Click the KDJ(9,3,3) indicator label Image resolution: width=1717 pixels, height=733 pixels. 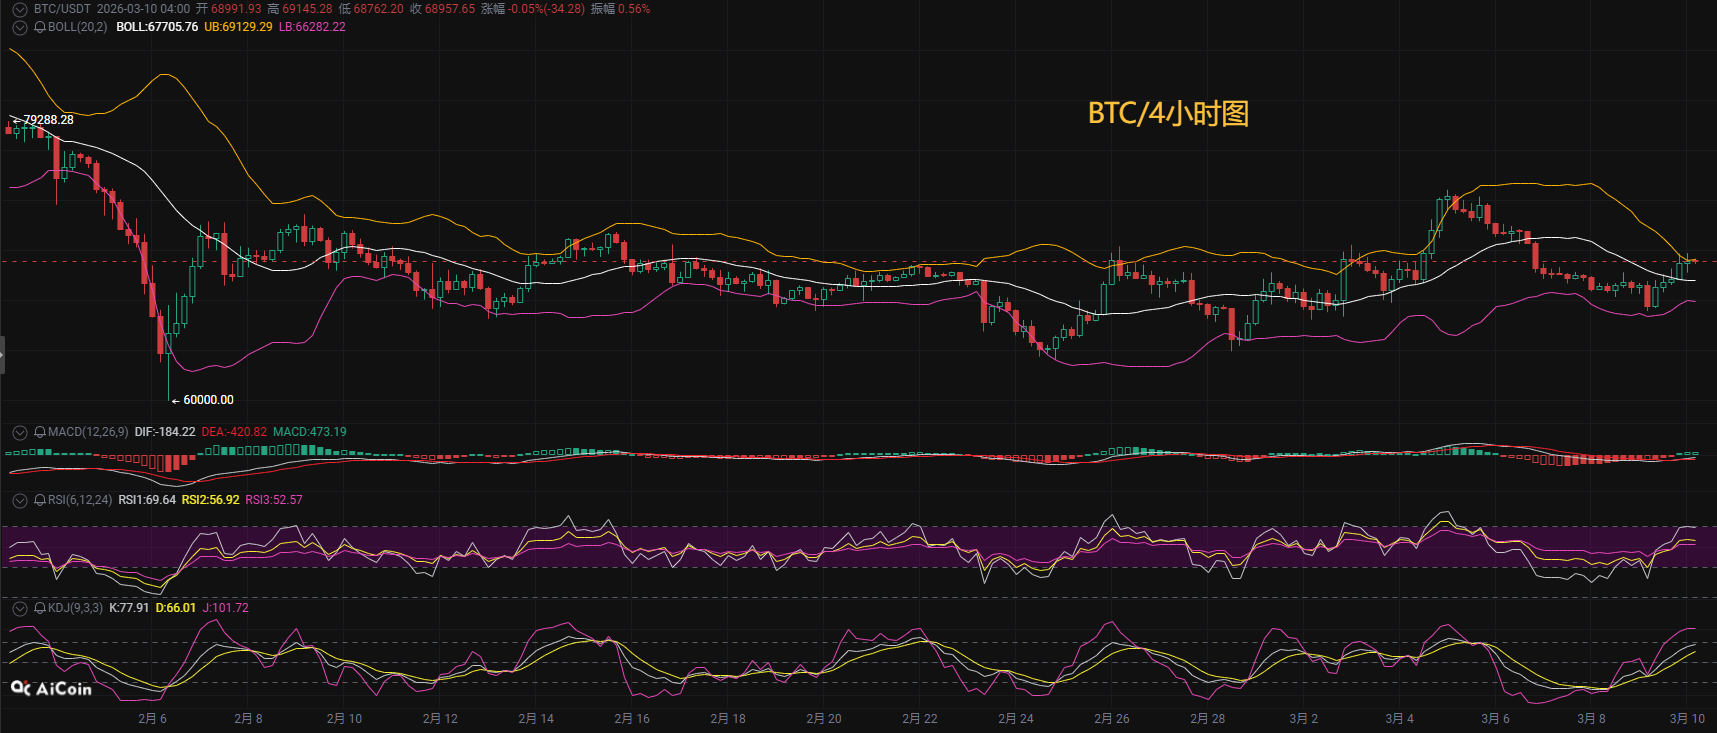pos(75,608)
